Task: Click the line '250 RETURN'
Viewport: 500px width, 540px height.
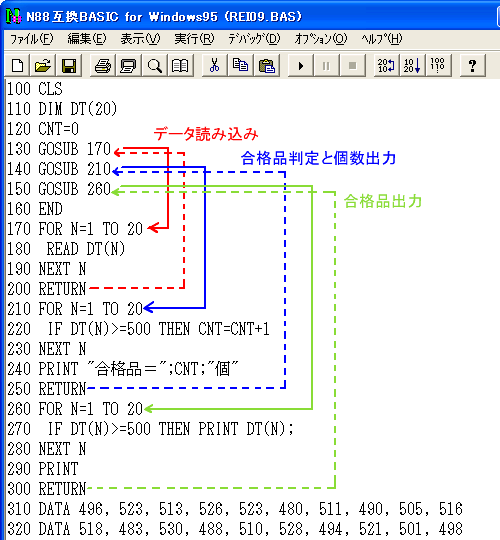Action: click(46, 388)
